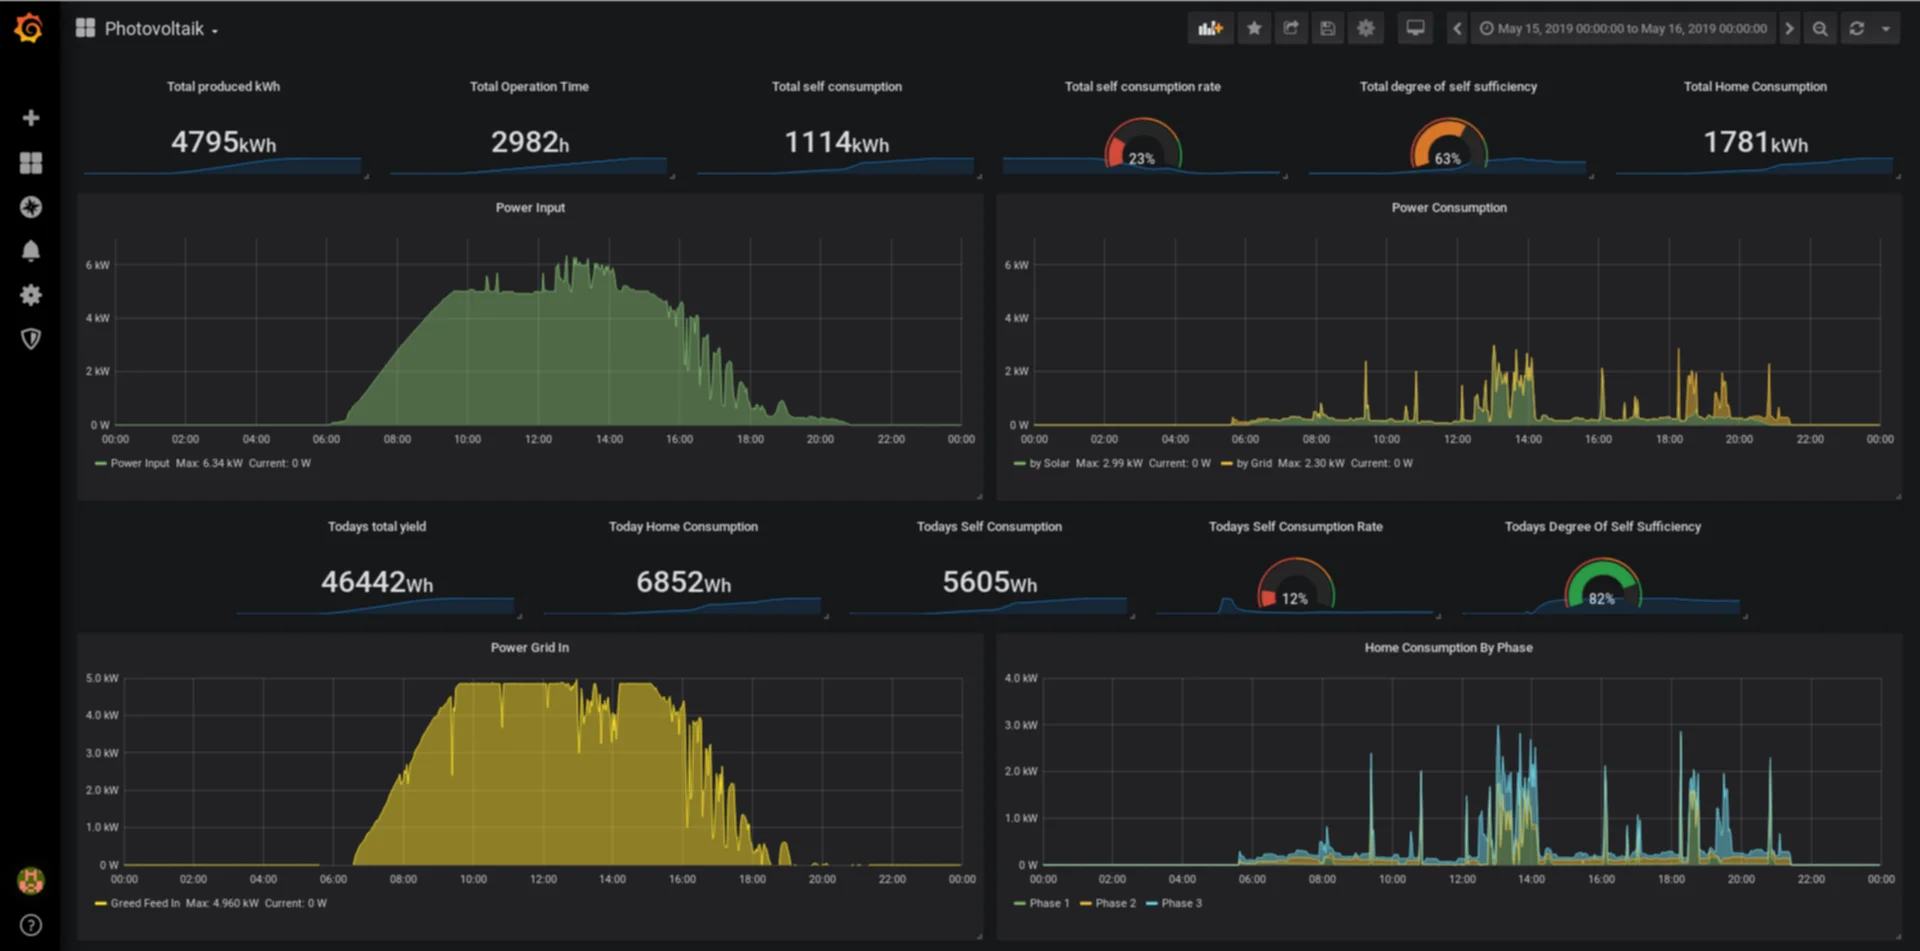This screenshot has height=951, width=1920.
Task: Click the 1781 kWh home consumption value
Action: pos(1756,142)
